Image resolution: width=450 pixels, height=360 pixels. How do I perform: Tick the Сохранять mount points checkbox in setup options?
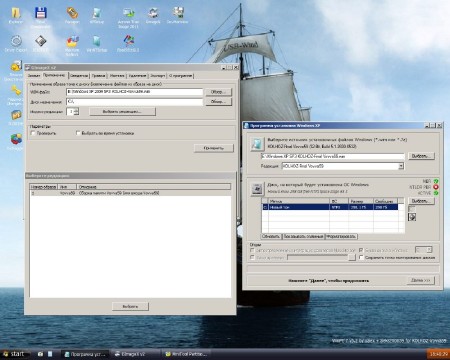[x=361, y=257]
